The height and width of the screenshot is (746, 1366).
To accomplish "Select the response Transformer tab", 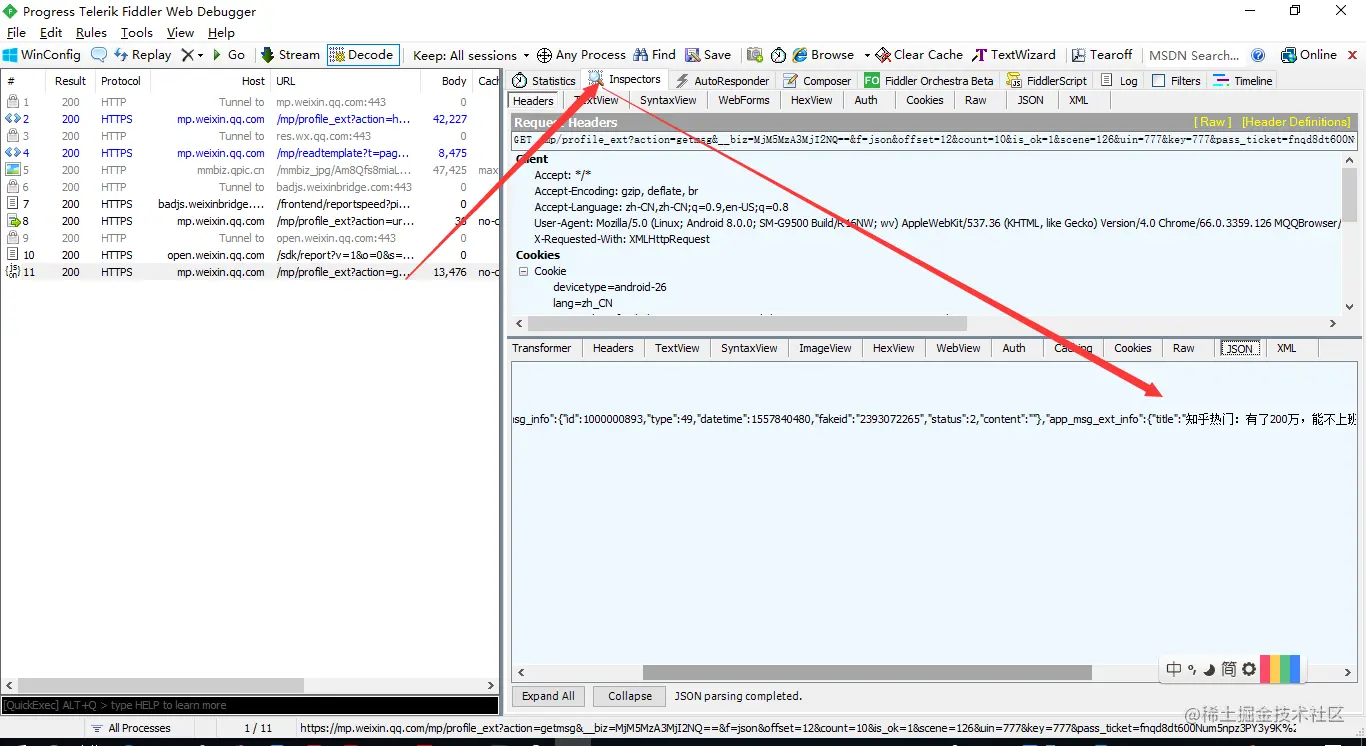I will [x=542, y=348].
